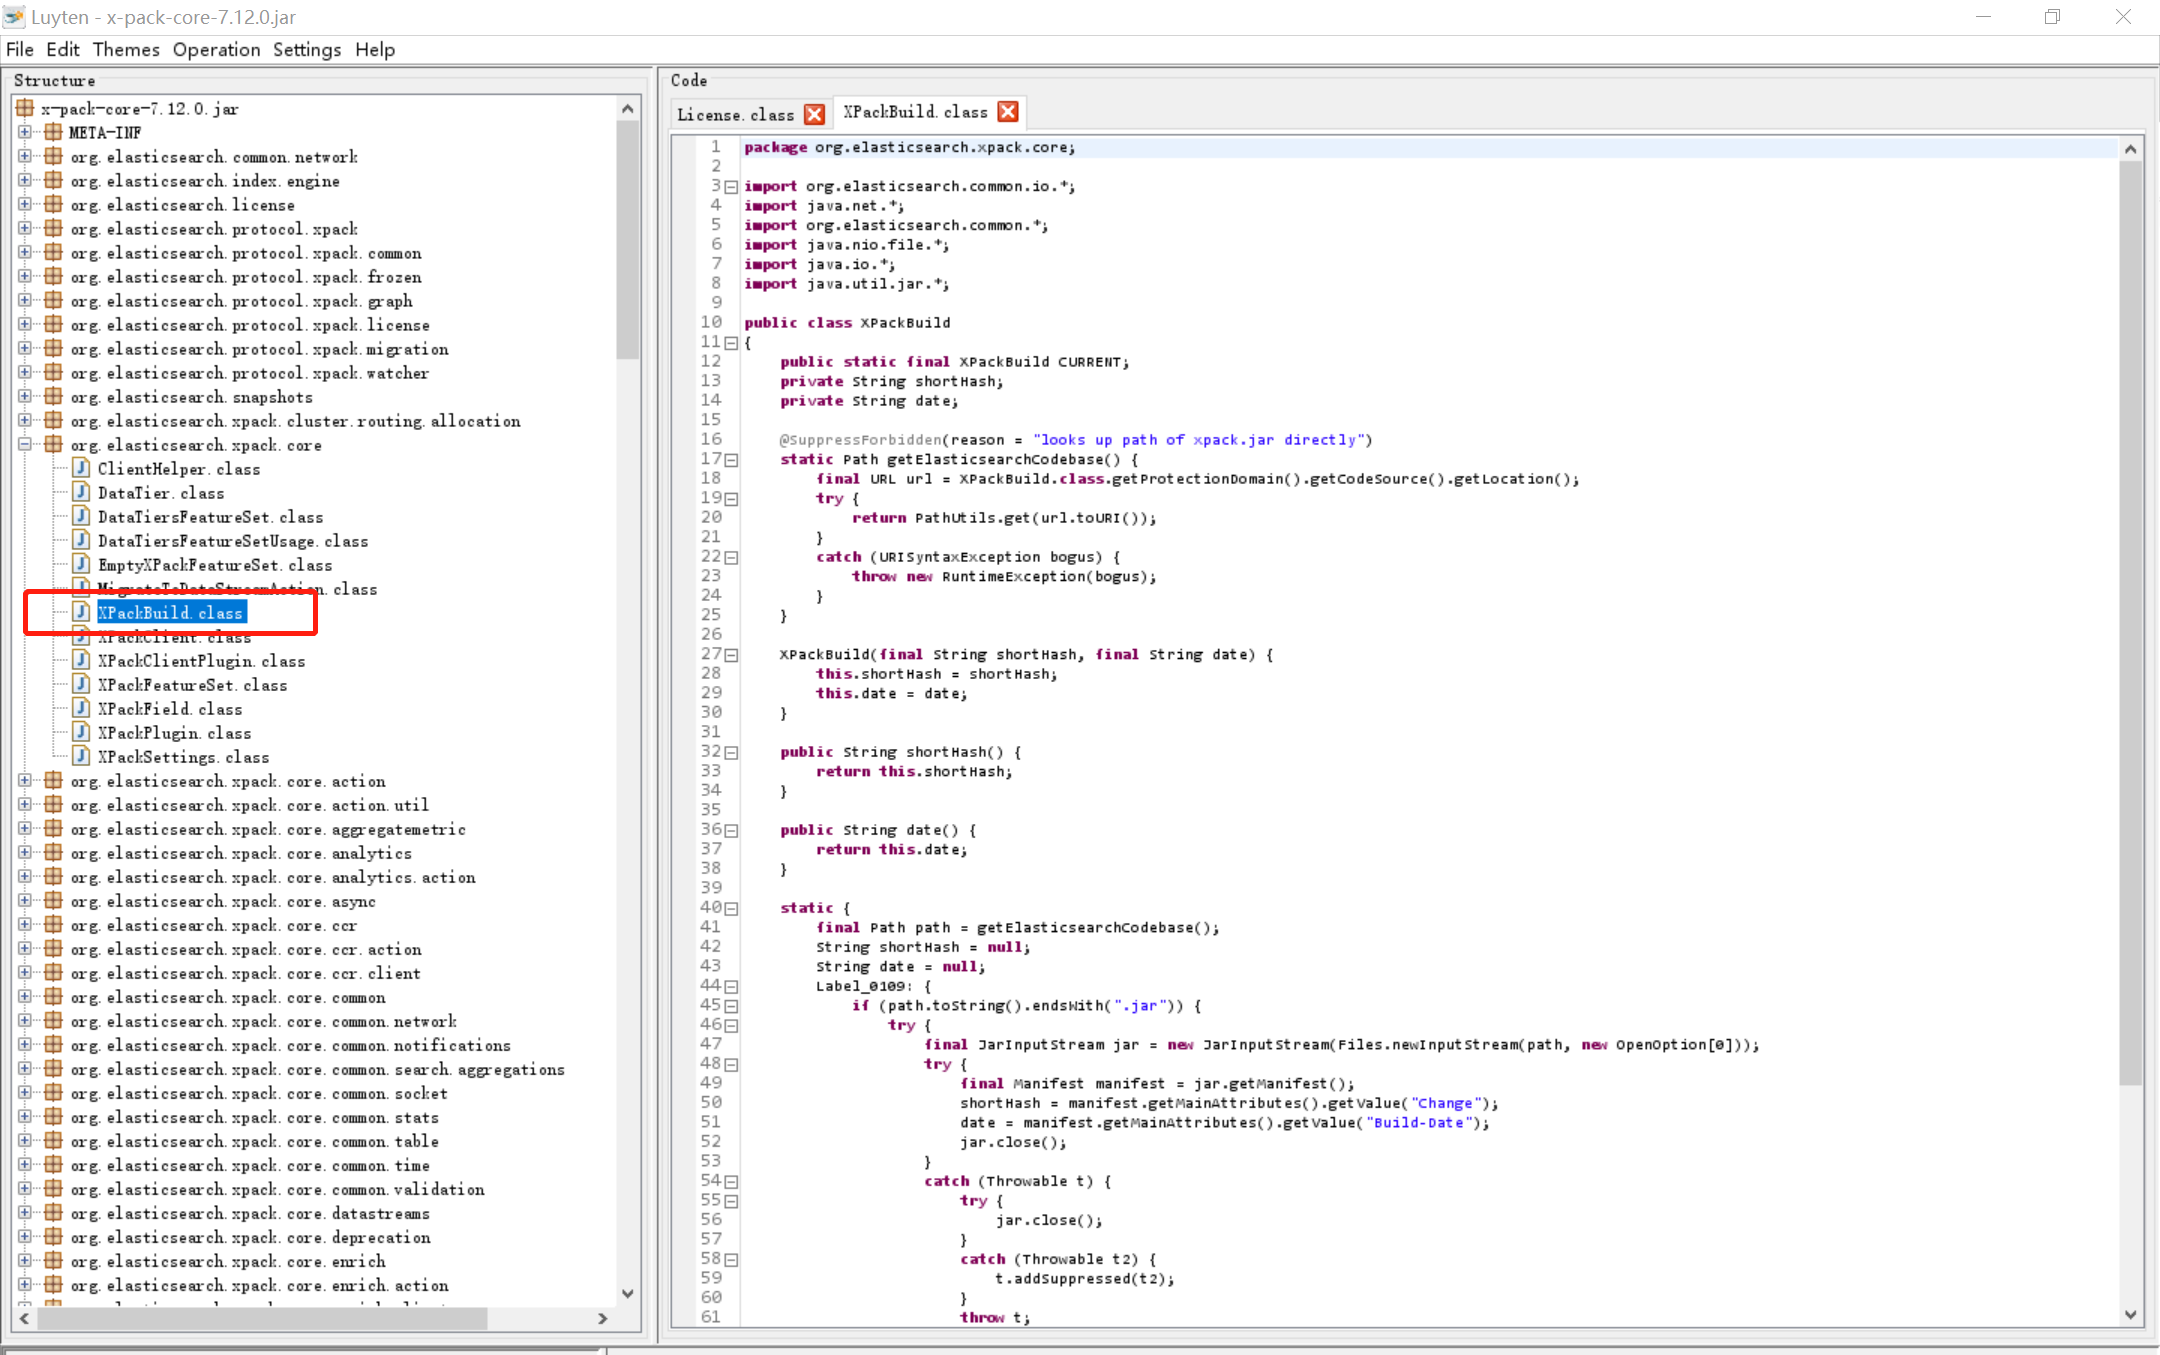Click the Luyten app icon in title bar

(x=14, y=16)
